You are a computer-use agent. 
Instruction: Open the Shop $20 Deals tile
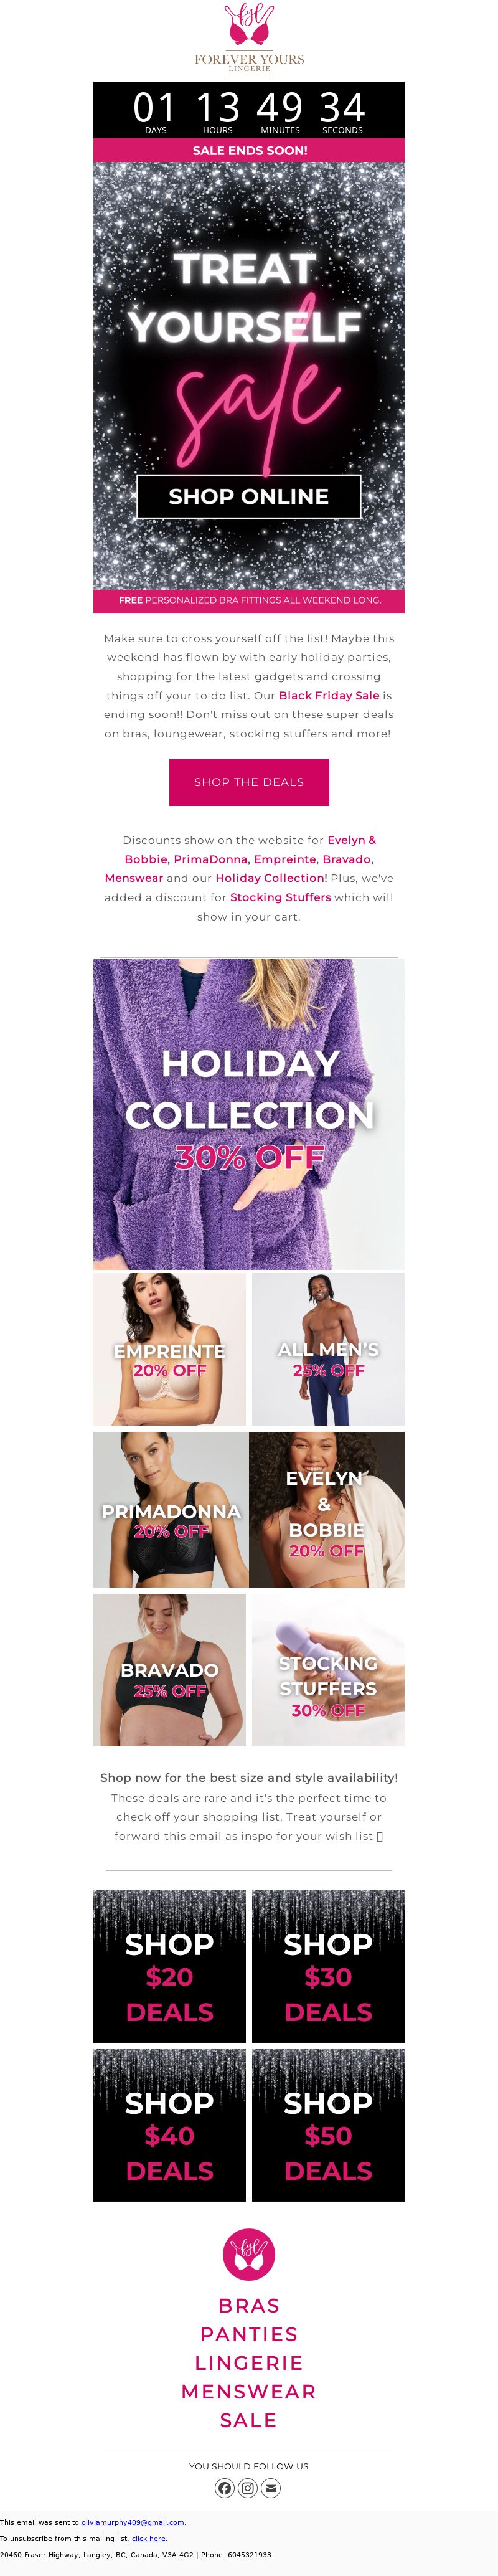point(169,1966)
